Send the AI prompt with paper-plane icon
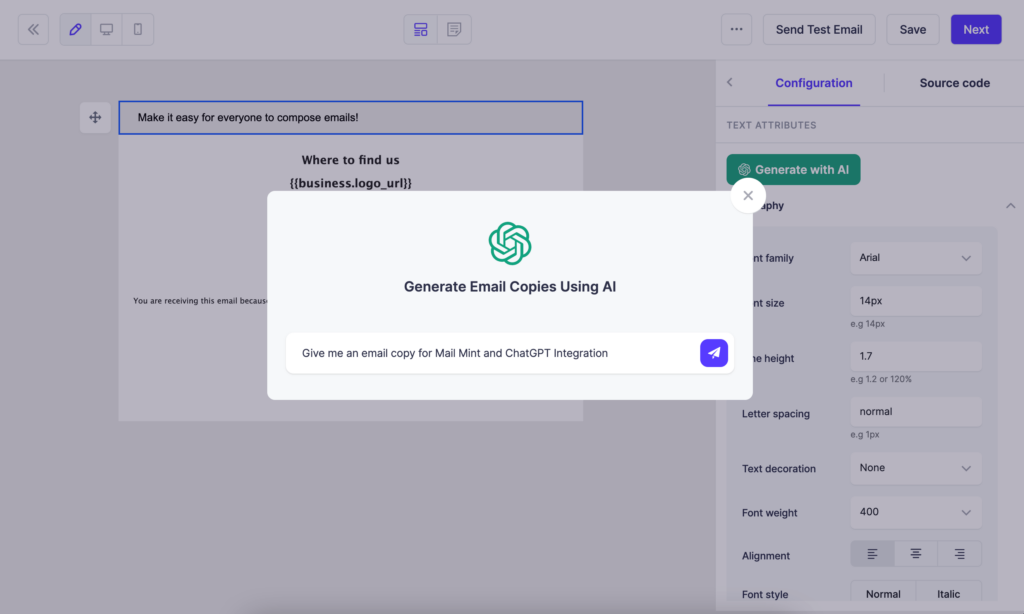 coord(714,353)
